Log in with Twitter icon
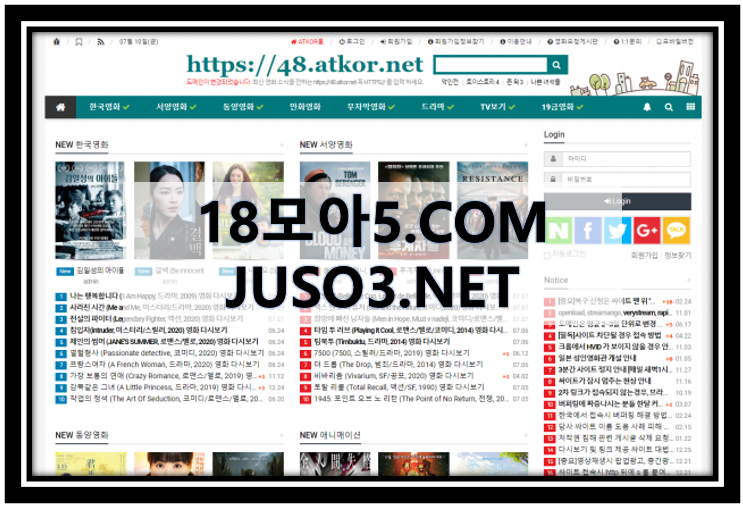The image size is (743, 508). click(x=617, y=230)
